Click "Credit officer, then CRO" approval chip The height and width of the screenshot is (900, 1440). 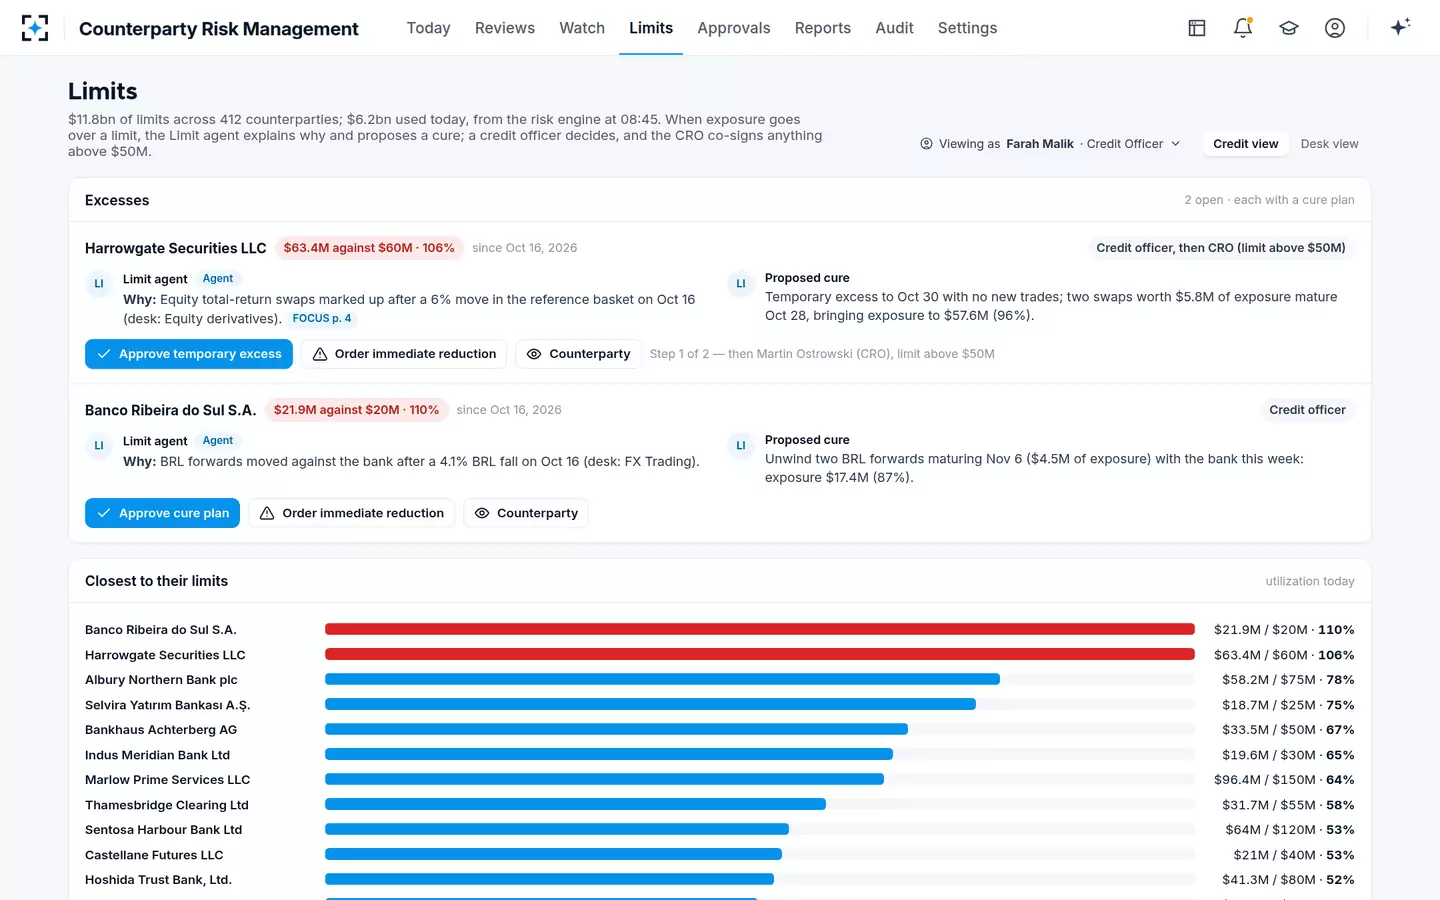[x=1221, y=248]
